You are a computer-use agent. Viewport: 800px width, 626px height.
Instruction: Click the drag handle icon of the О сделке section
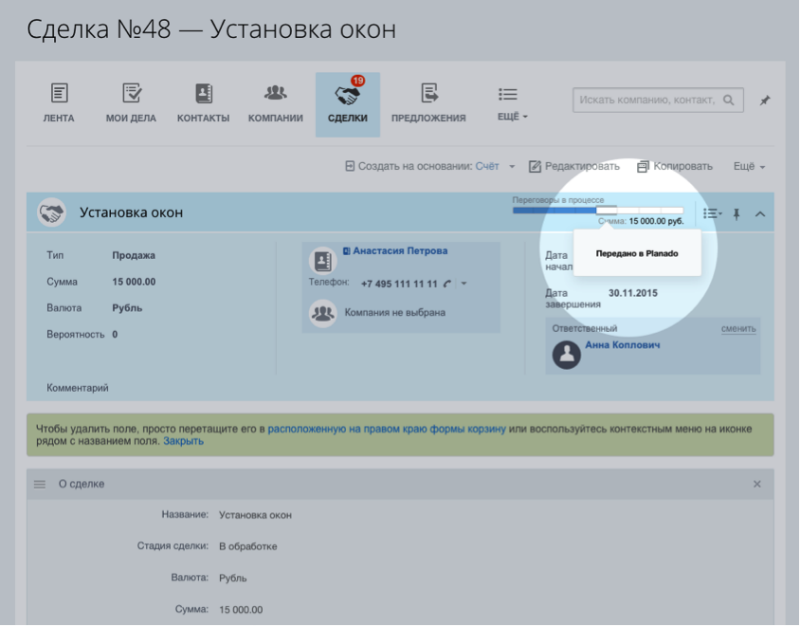[x=40, y=484]
